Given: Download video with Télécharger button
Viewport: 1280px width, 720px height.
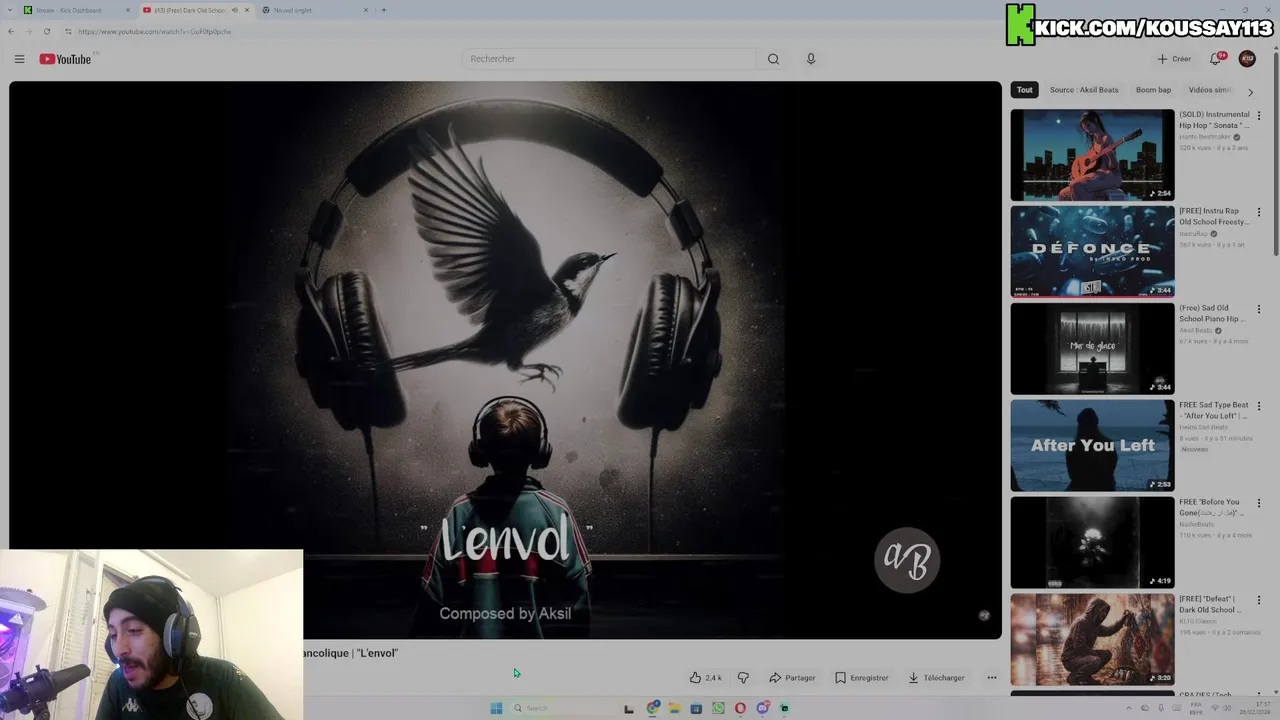Looking at the screenshot, I should coord(936,677).
